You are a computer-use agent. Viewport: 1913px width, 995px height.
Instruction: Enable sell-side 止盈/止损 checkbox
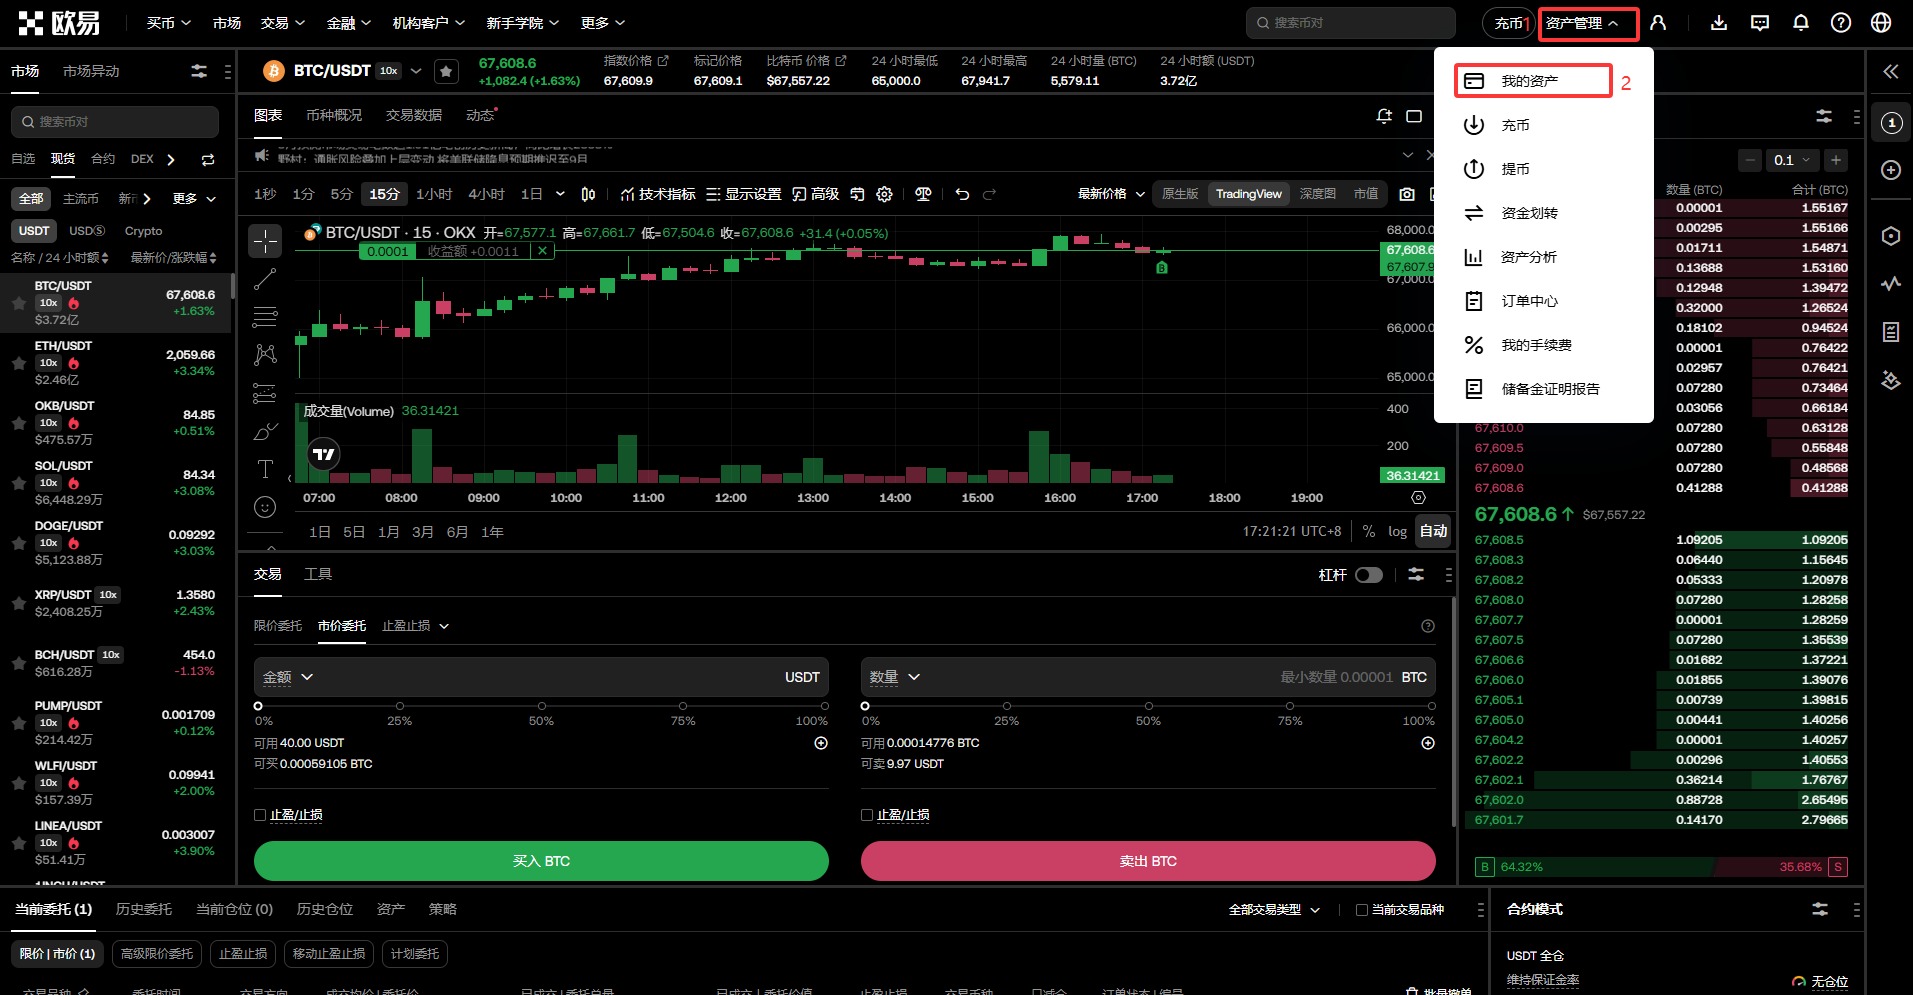pos(867,815)
